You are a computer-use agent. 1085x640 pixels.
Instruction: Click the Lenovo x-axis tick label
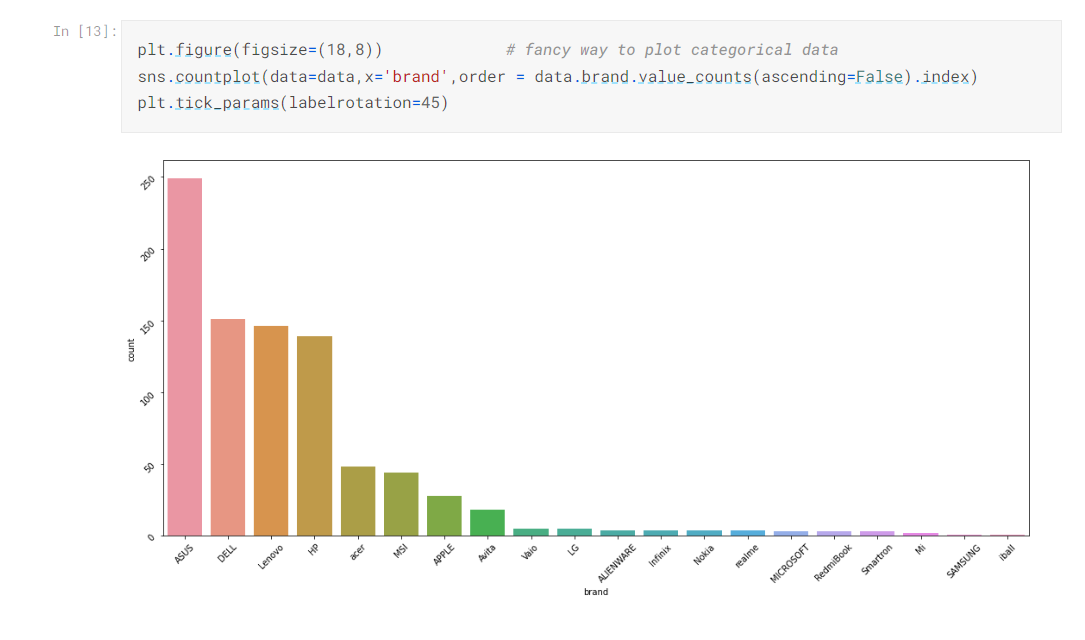coord(270,557)
